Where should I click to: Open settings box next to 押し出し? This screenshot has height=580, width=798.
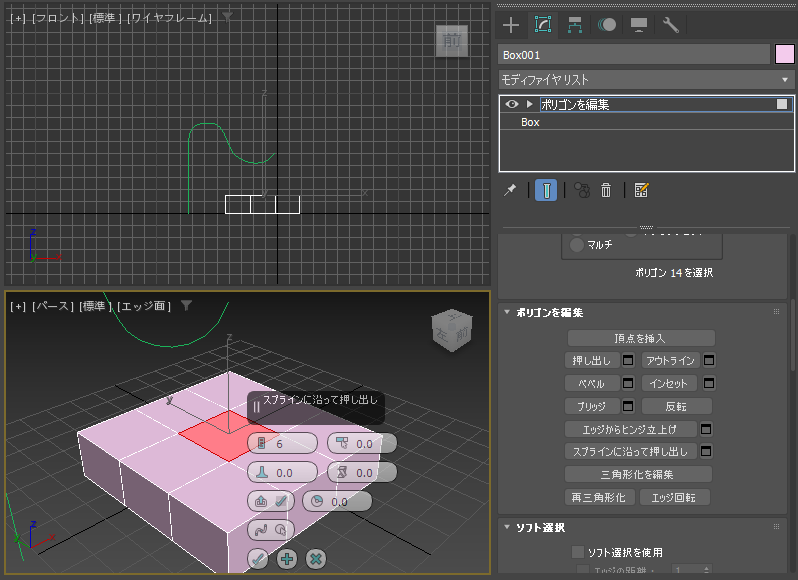(x=628, y=361)
